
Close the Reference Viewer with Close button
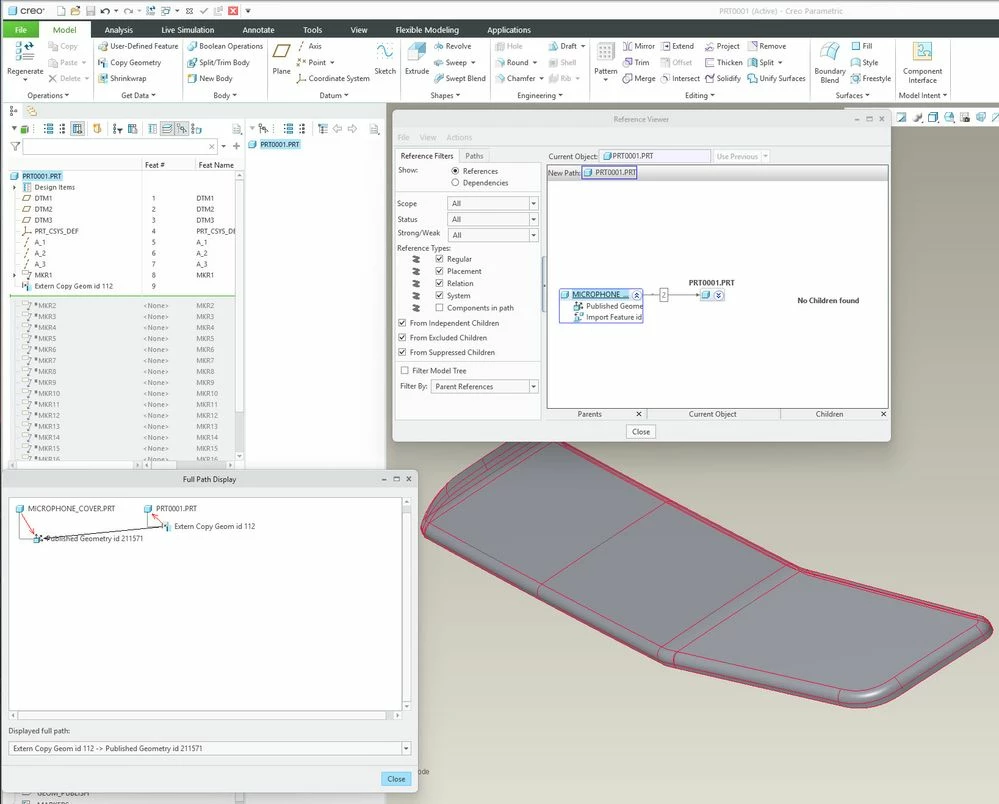click(641, 432)
